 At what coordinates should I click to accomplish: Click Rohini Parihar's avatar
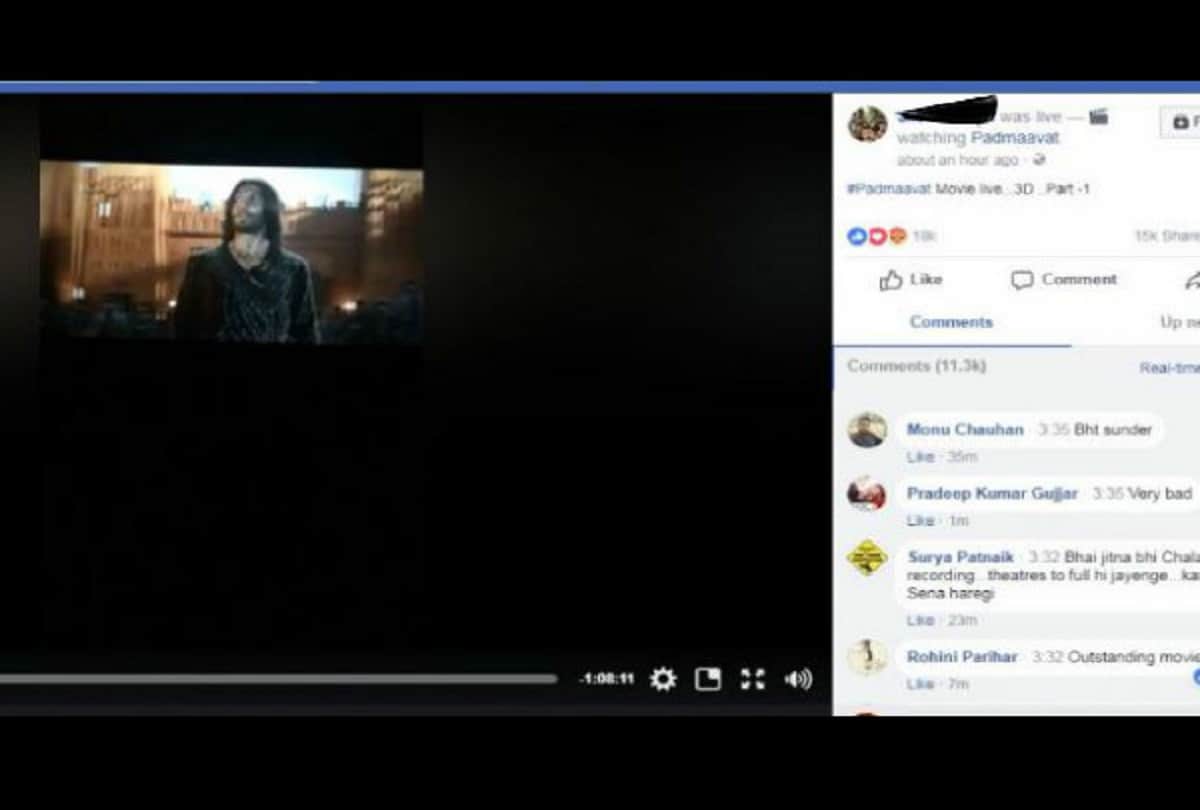coord(867,658)
